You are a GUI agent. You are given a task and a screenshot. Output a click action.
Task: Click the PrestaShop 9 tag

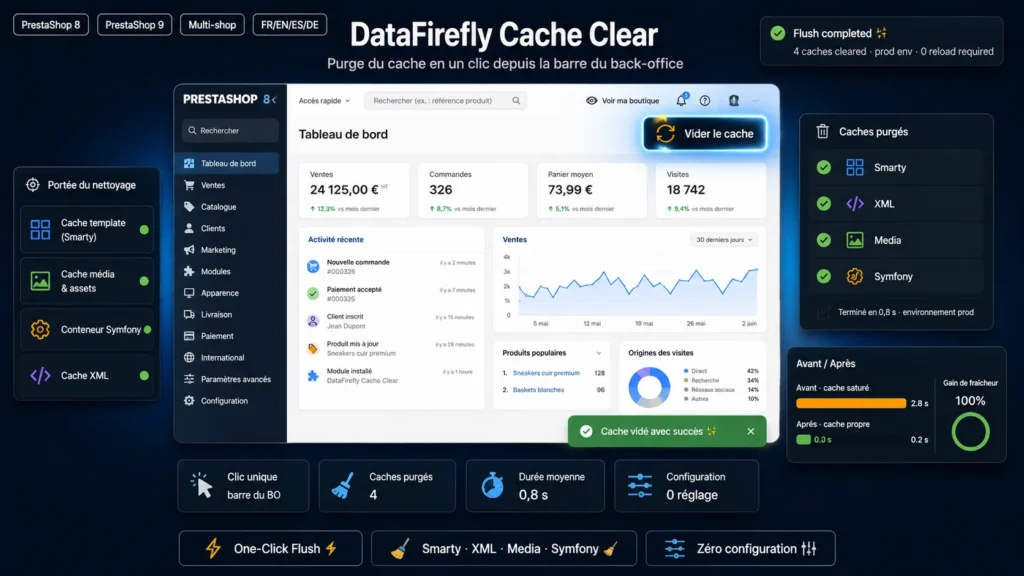tap(135, 25)
